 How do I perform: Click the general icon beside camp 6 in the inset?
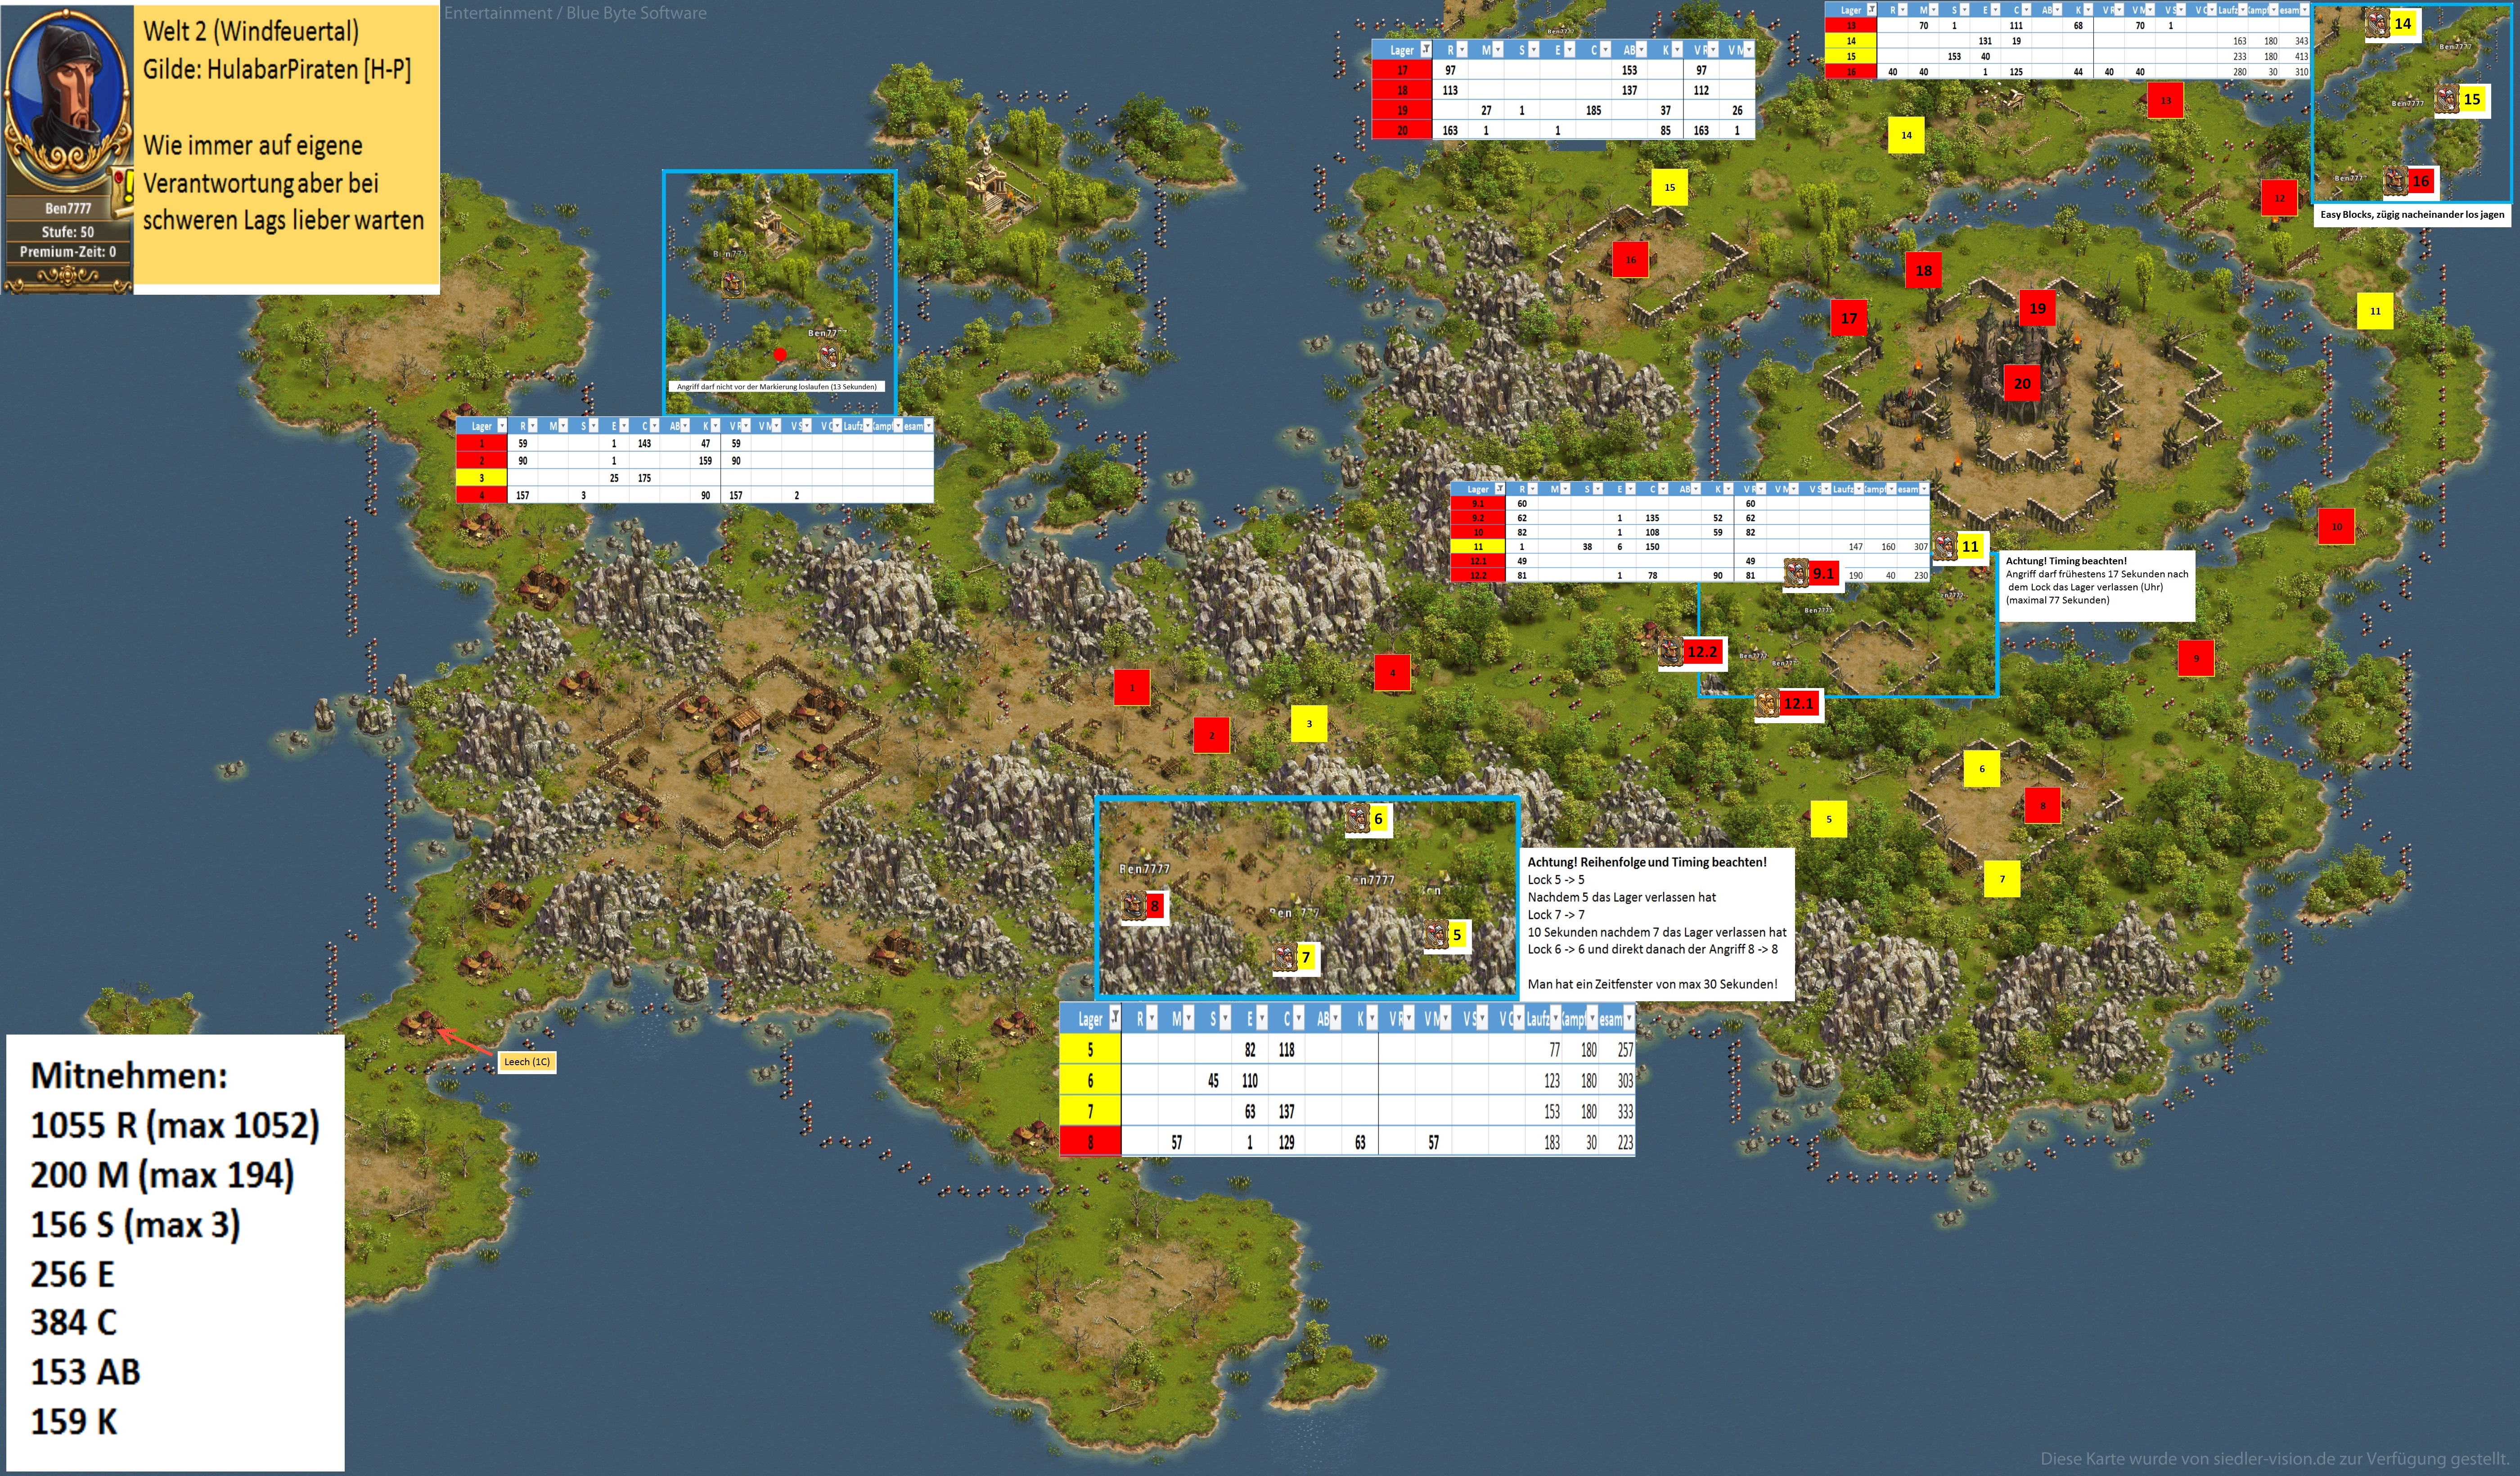point(1357,819)
